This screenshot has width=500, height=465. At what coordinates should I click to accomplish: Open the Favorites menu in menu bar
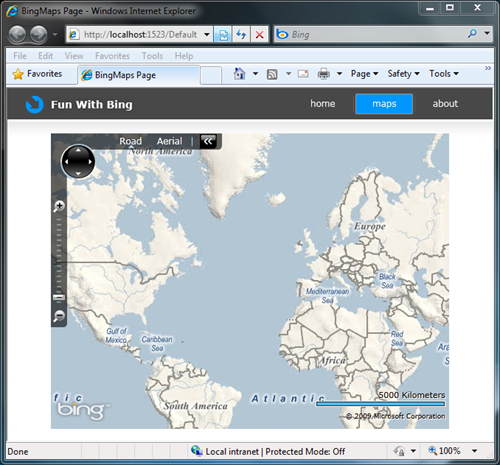point(112,56)
